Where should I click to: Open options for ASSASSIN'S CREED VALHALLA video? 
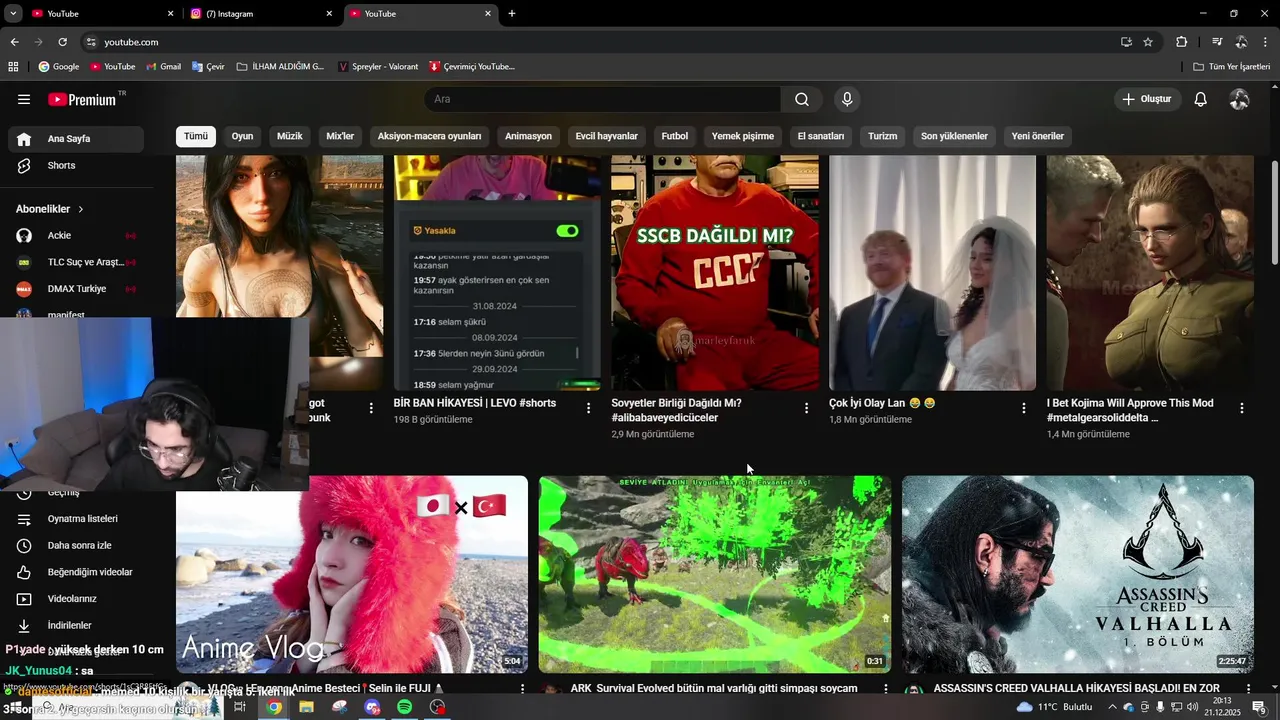point(1248,689)
